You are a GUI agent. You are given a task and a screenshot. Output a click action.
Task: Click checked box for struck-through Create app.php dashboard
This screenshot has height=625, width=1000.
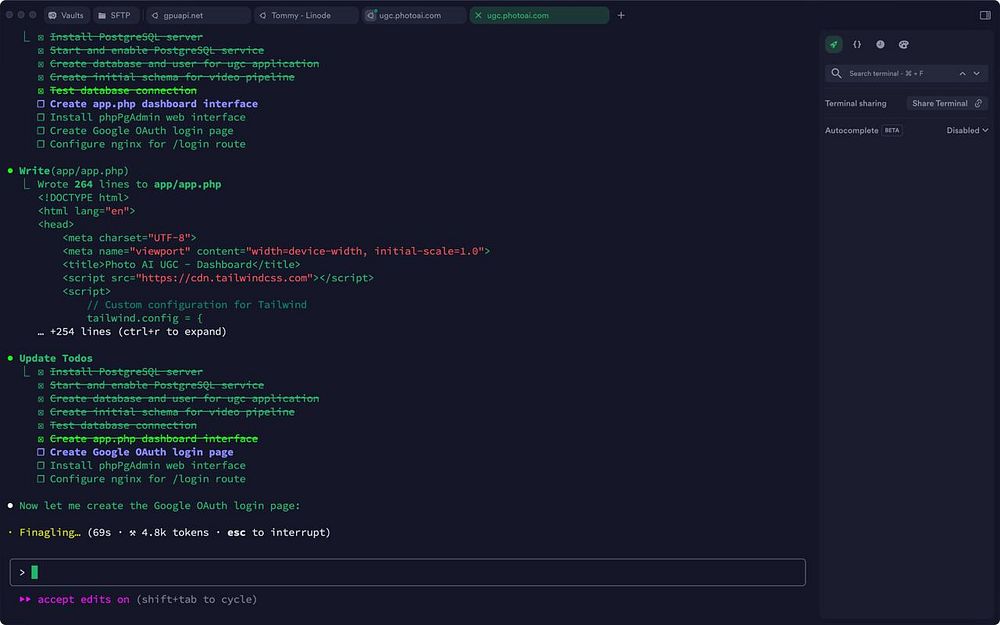(41, 439)
